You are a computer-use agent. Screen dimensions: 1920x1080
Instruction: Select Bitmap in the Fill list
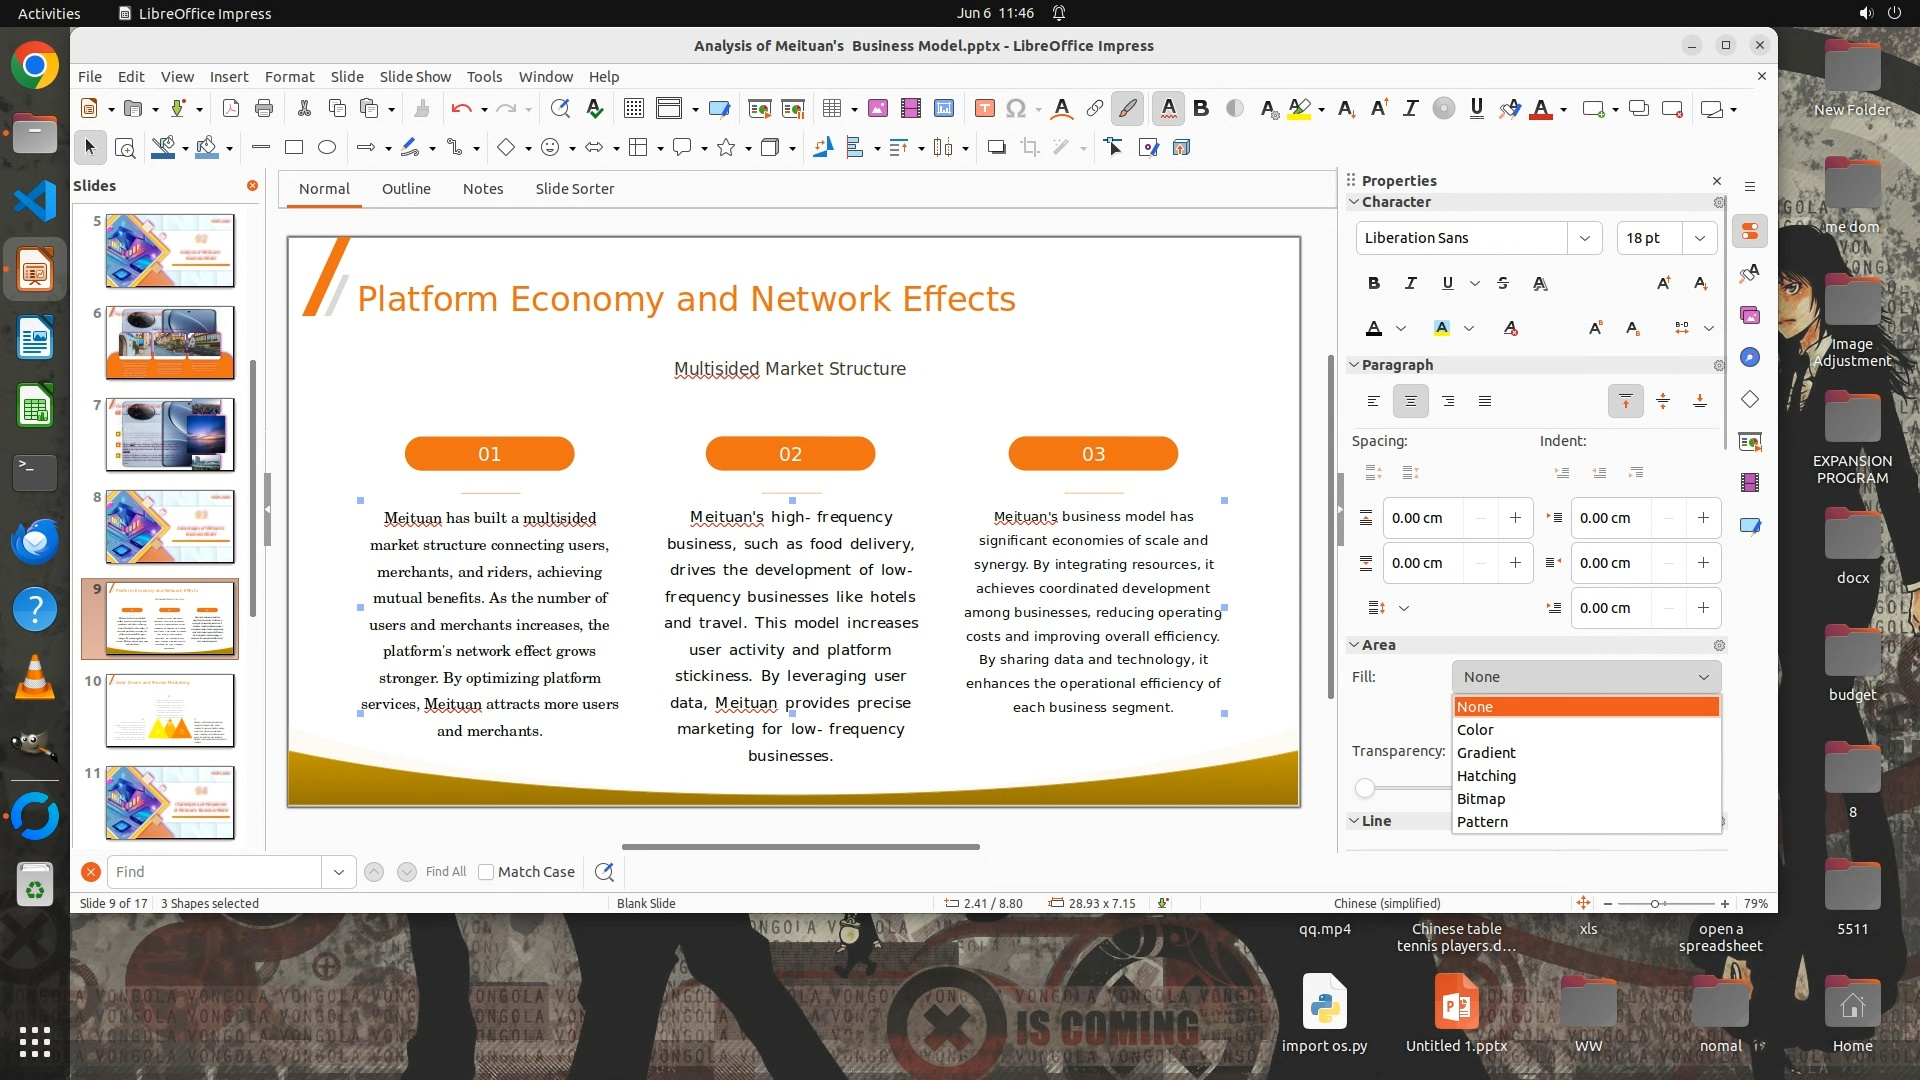coord(1481,799)
